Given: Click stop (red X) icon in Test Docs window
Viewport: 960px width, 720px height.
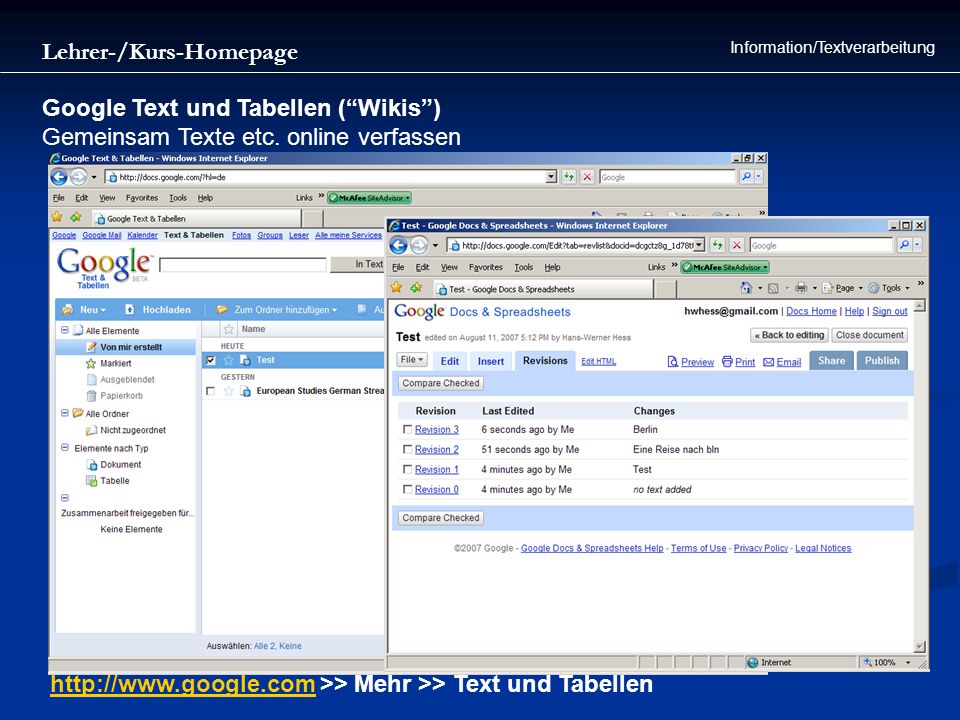Looking at the screenshot, I should [x=737, y=245].
